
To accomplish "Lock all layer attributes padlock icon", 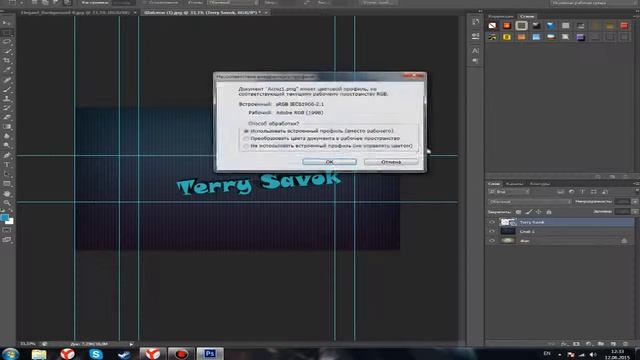I will point(549,212).
